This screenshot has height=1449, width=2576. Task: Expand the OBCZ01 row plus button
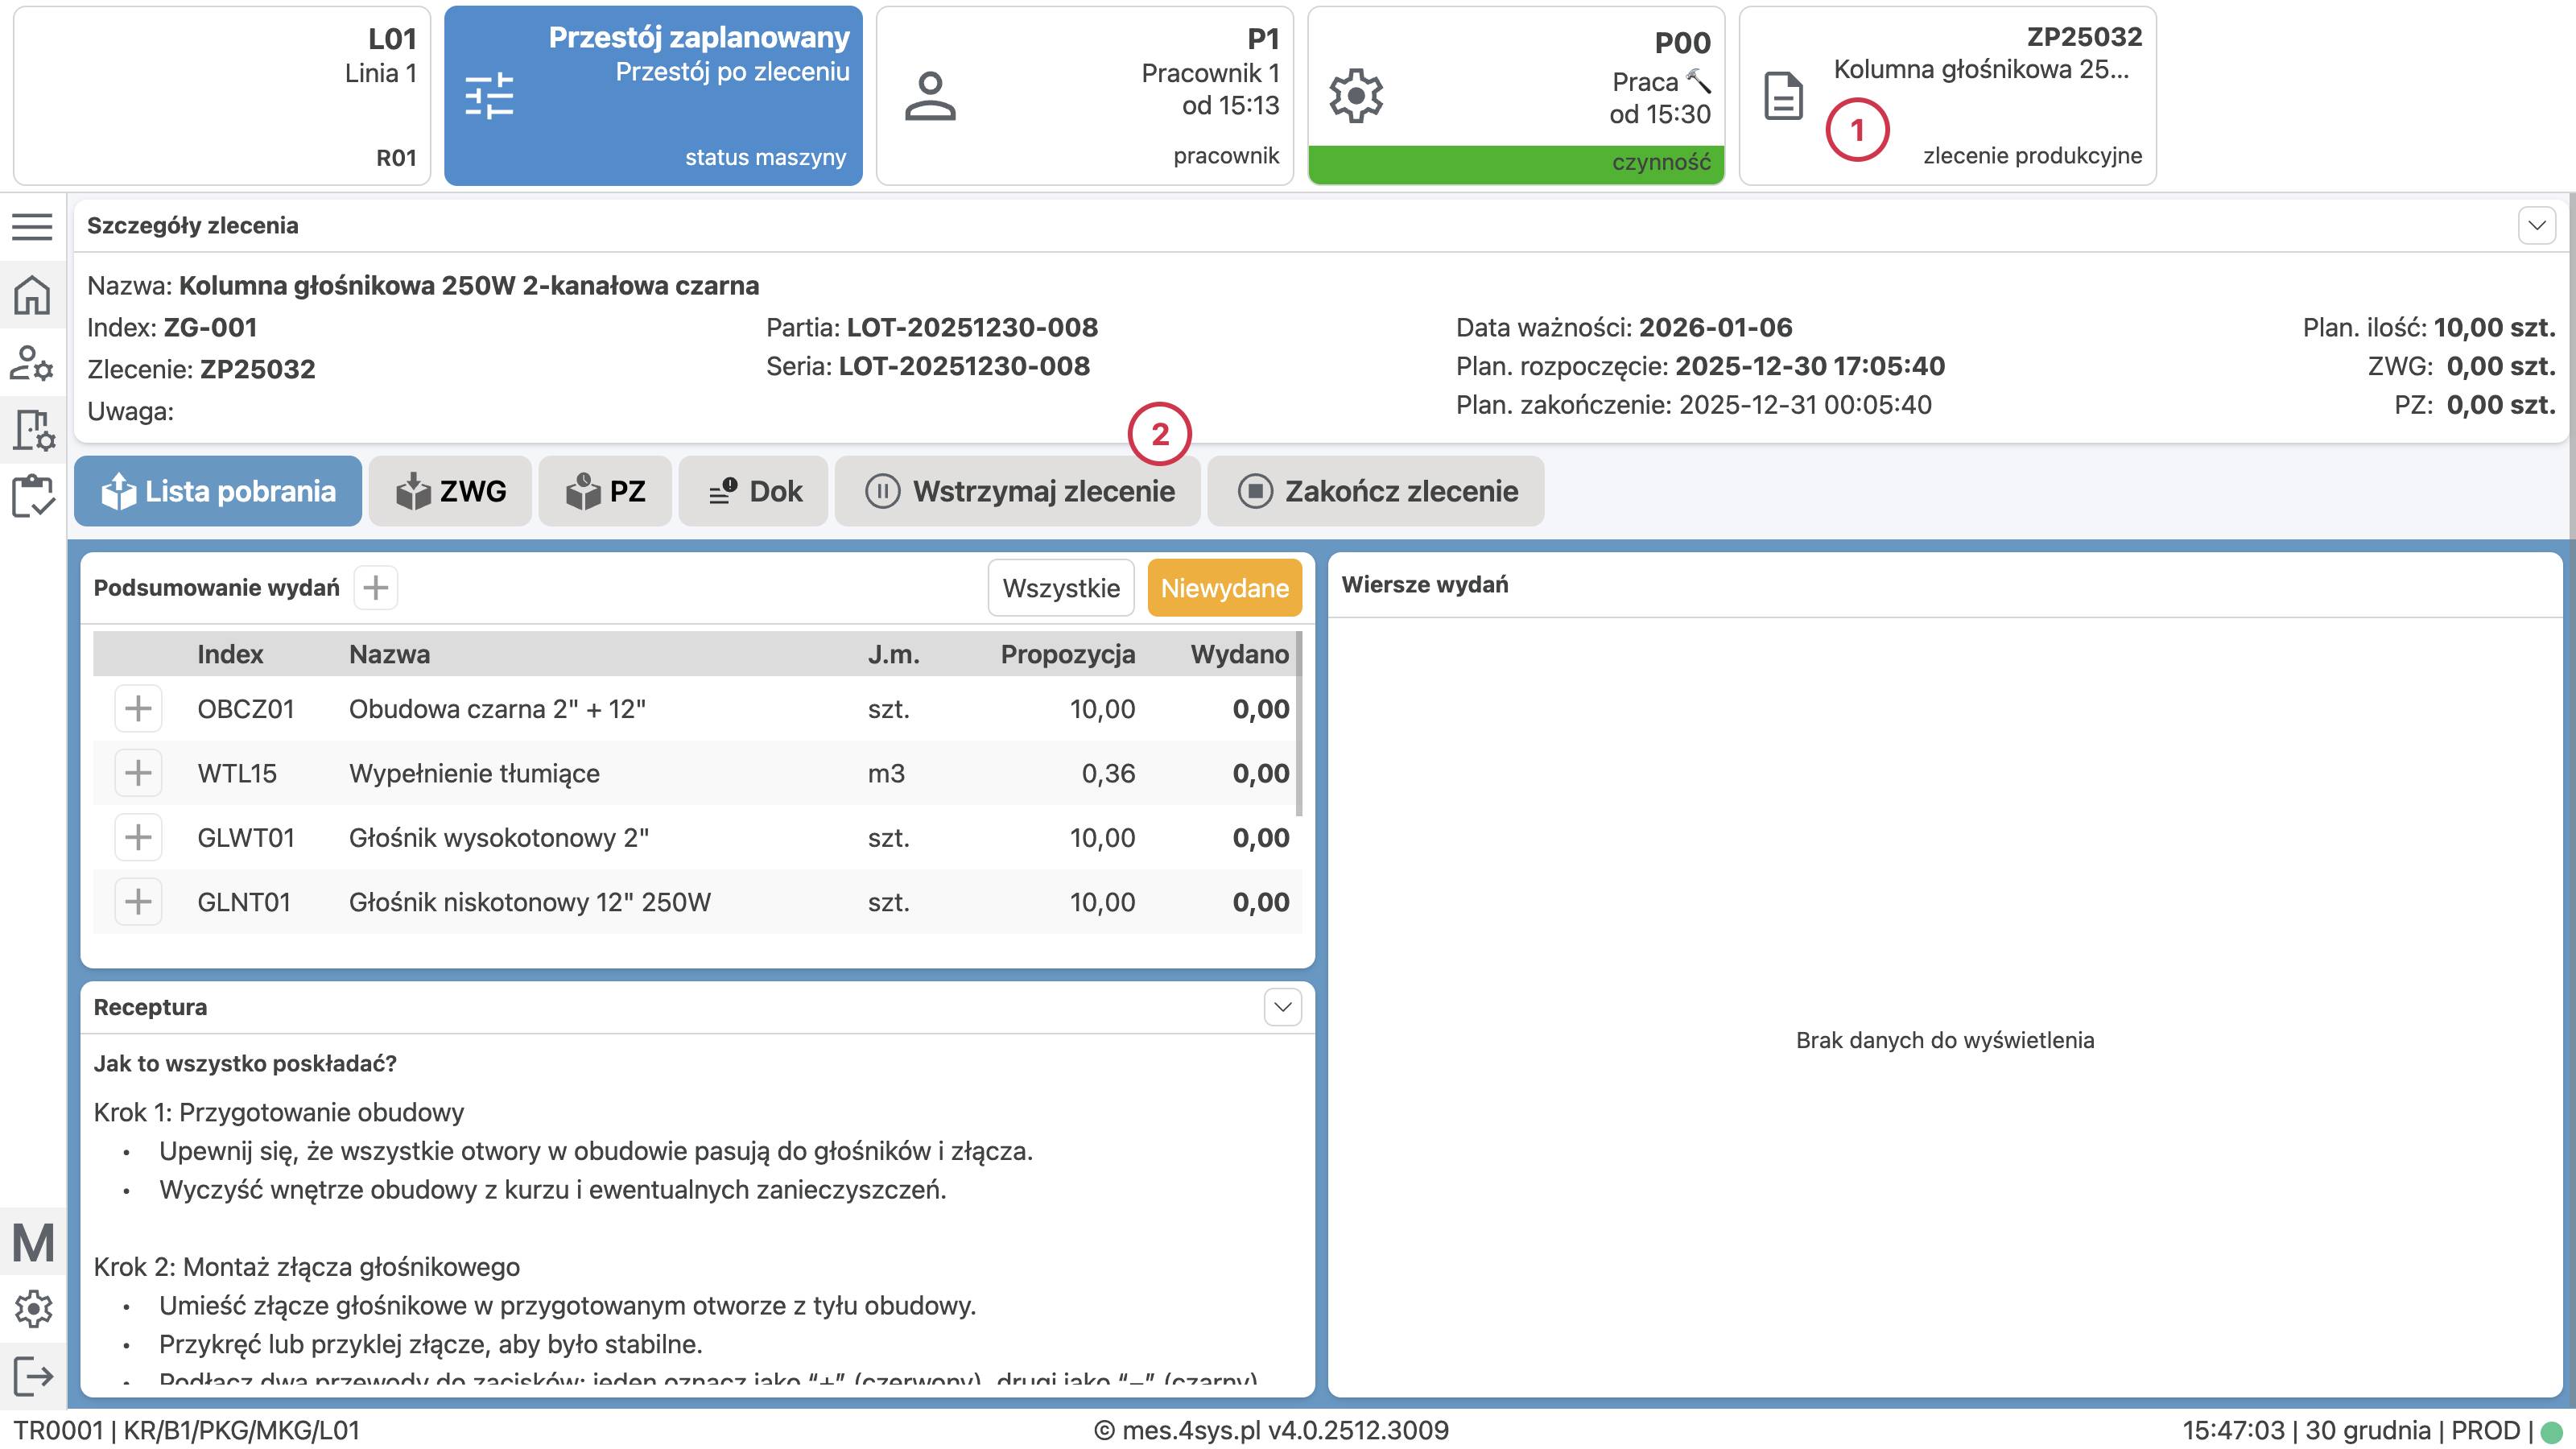(138, 709)
